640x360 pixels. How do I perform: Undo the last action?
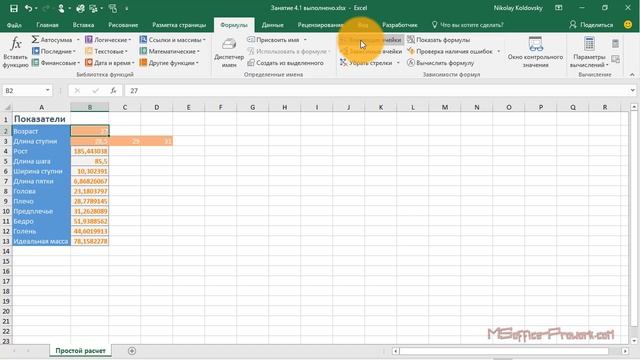(x=28, y=8)
